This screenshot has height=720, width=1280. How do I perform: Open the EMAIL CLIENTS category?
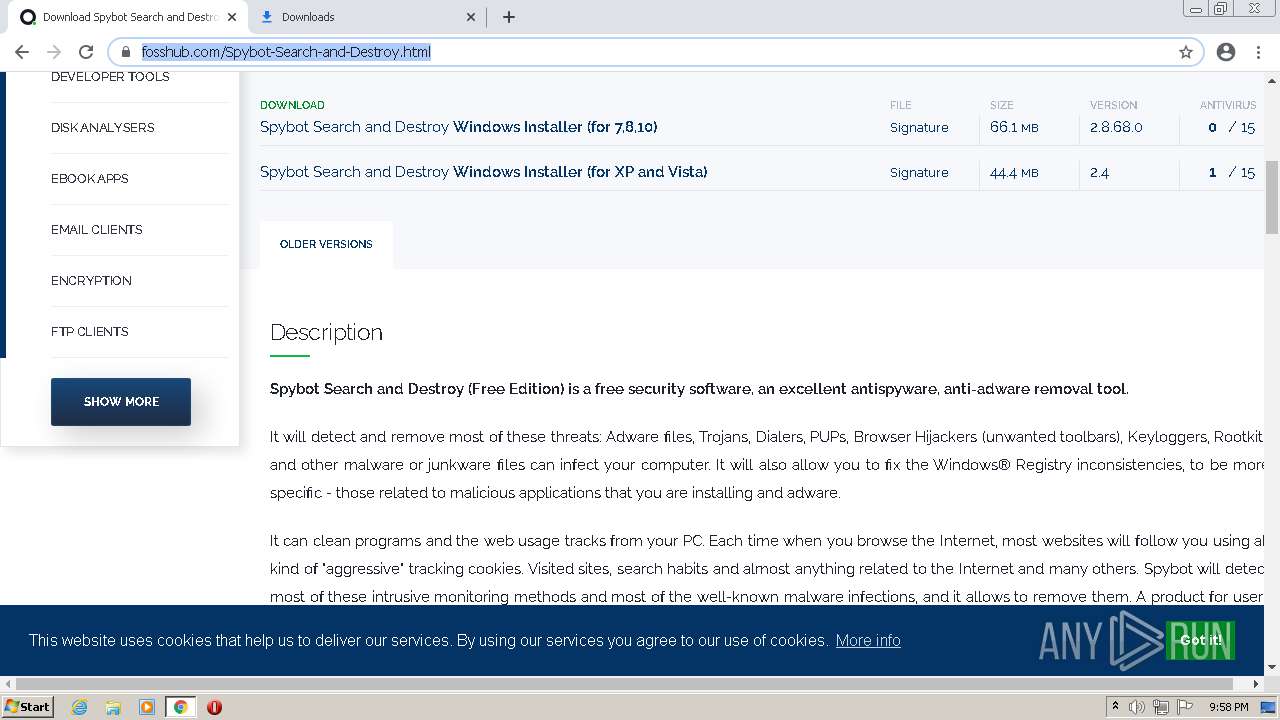click(97, 230)
